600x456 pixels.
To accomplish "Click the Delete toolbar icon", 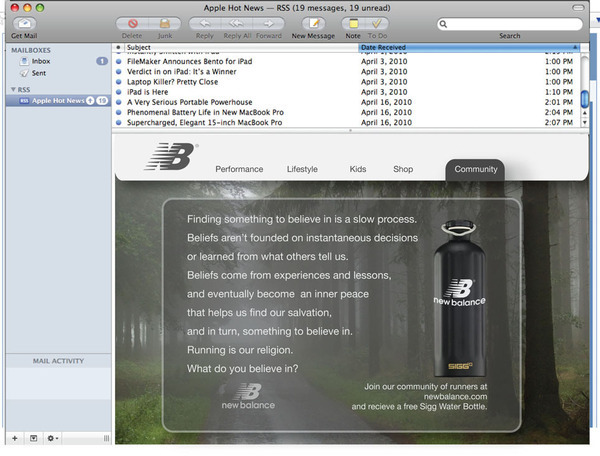I will [132, 24].
